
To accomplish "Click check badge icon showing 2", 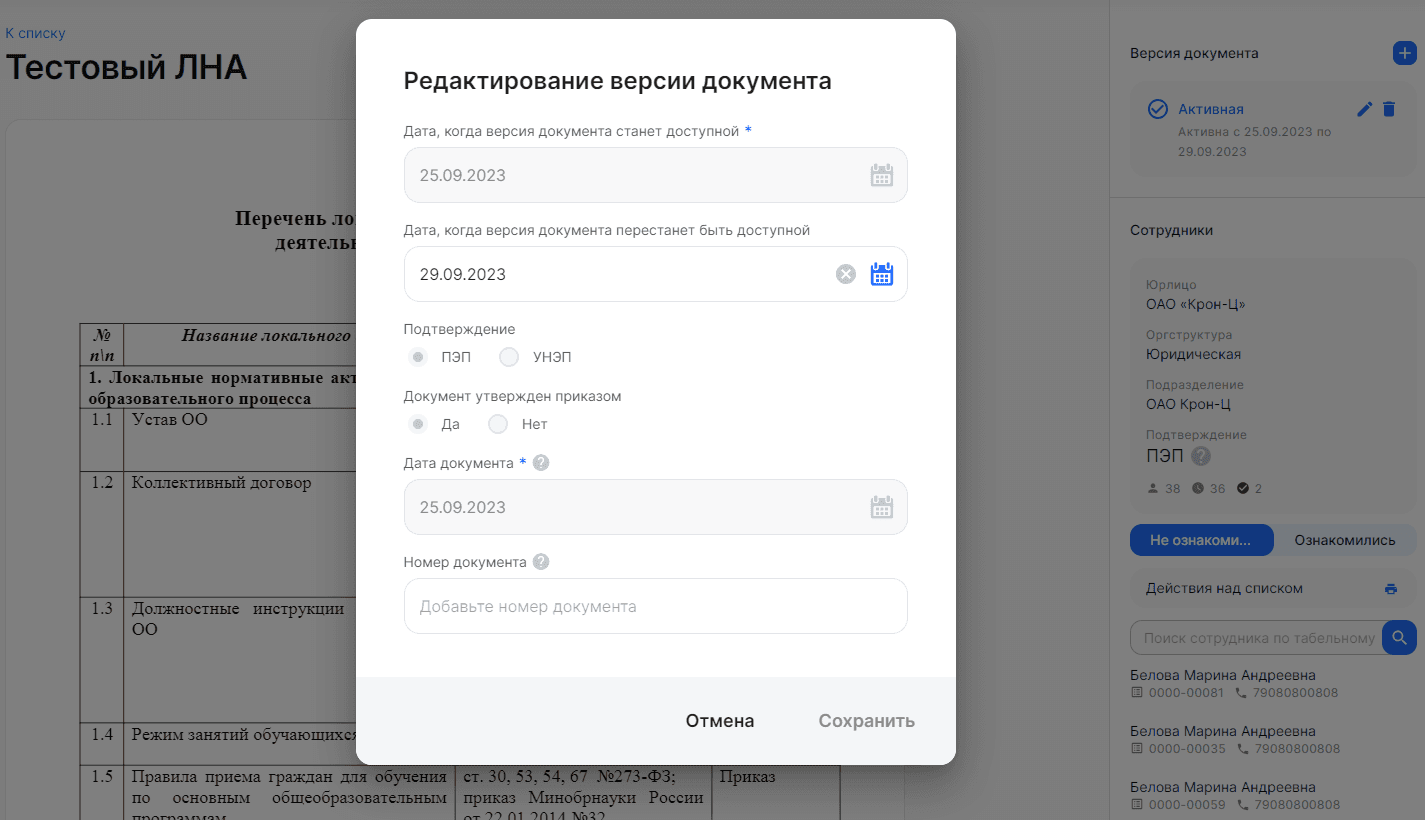I will point(1243,488).
